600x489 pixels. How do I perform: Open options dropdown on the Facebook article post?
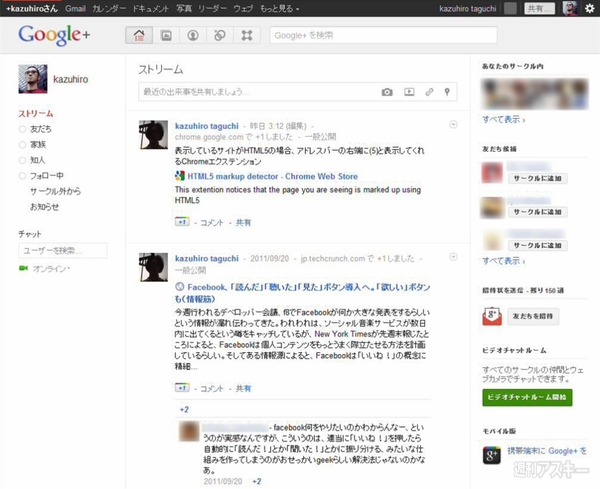click(453, 257)
